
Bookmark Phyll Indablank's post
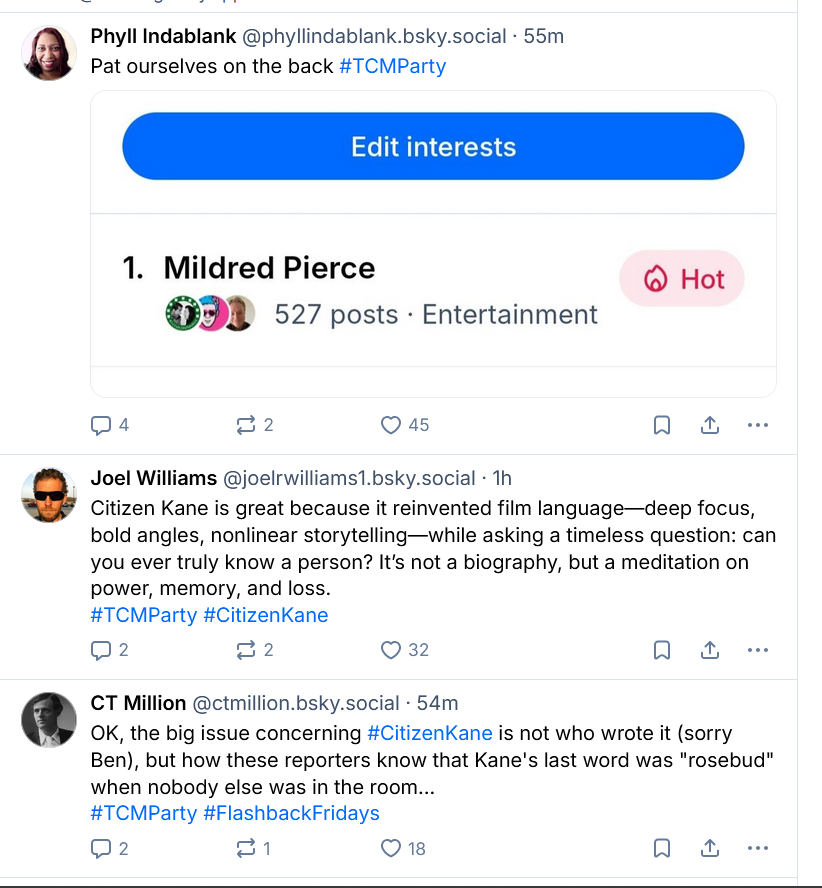click(x=661, y=425)
